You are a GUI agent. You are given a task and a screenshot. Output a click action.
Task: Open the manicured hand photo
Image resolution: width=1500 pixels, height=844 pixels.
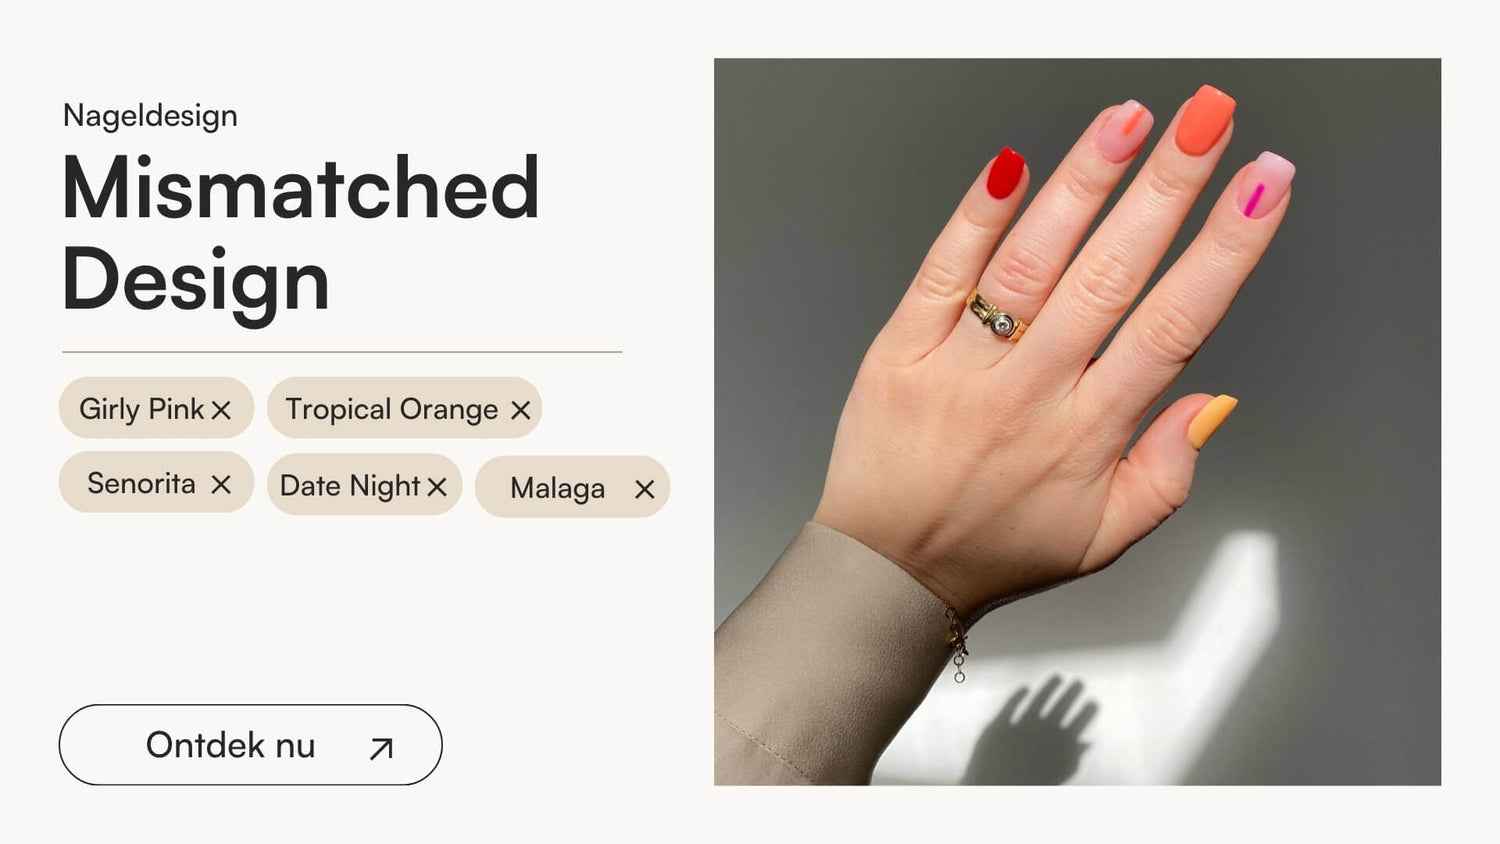coord(1077,421)
